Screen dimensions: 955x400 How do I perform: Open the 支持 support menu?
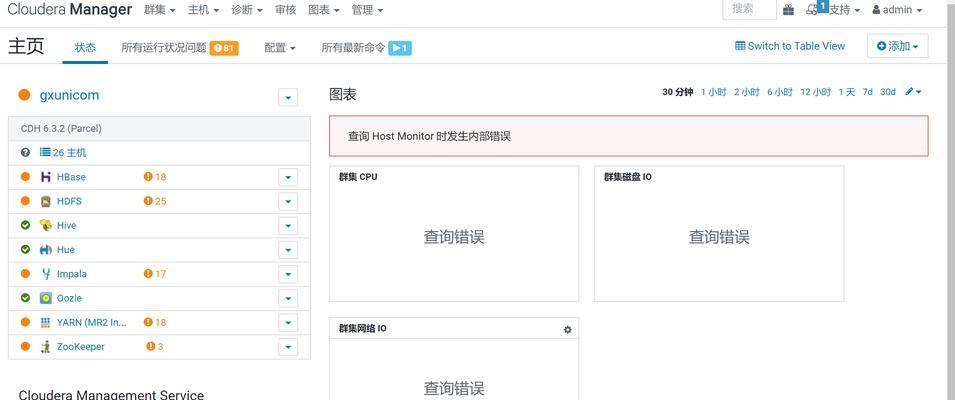pyautogui.click(x=844, y=10)
